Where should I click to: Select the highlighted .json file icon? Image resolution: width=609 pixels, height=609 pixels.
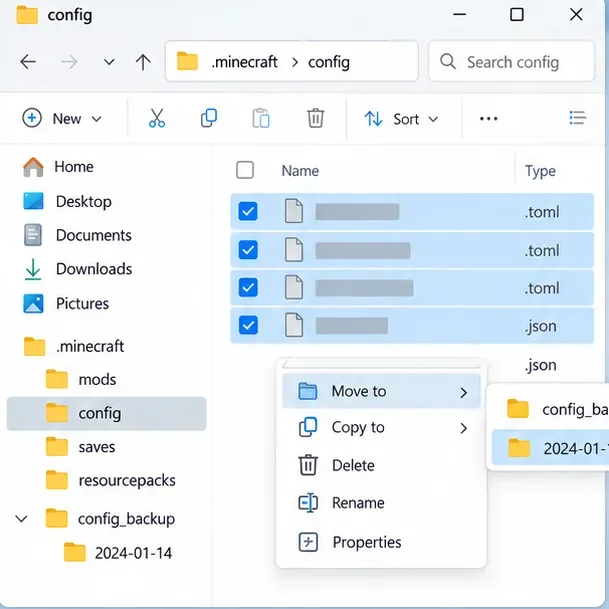click(294, 325)
